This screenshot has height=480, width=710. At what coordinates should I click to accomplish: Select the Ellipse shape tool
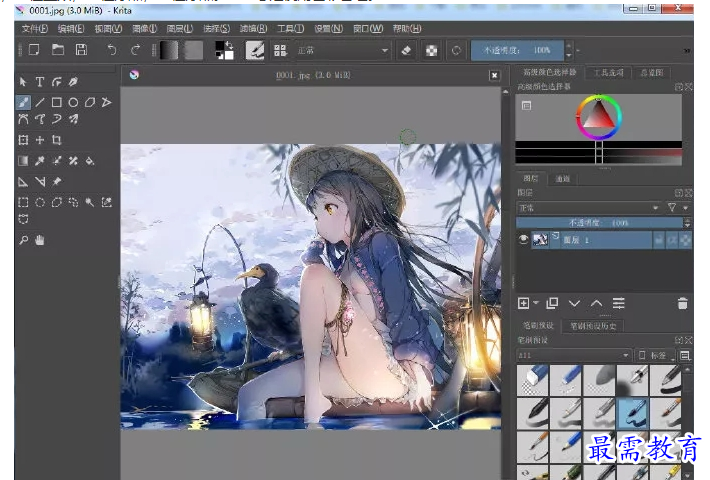73,102
